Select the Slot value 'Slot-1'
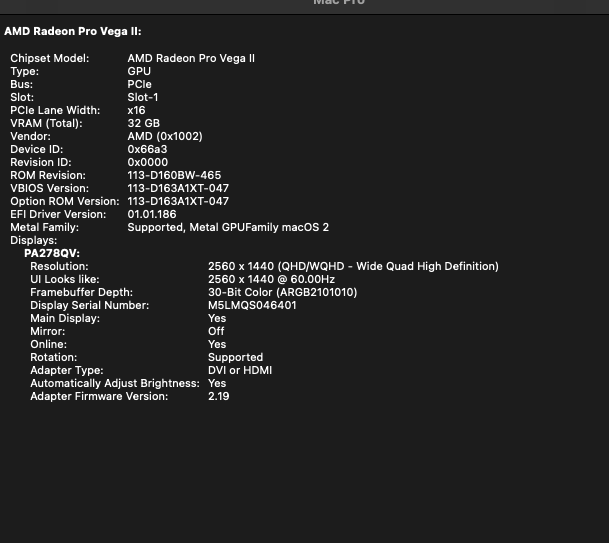 [143, 97]
